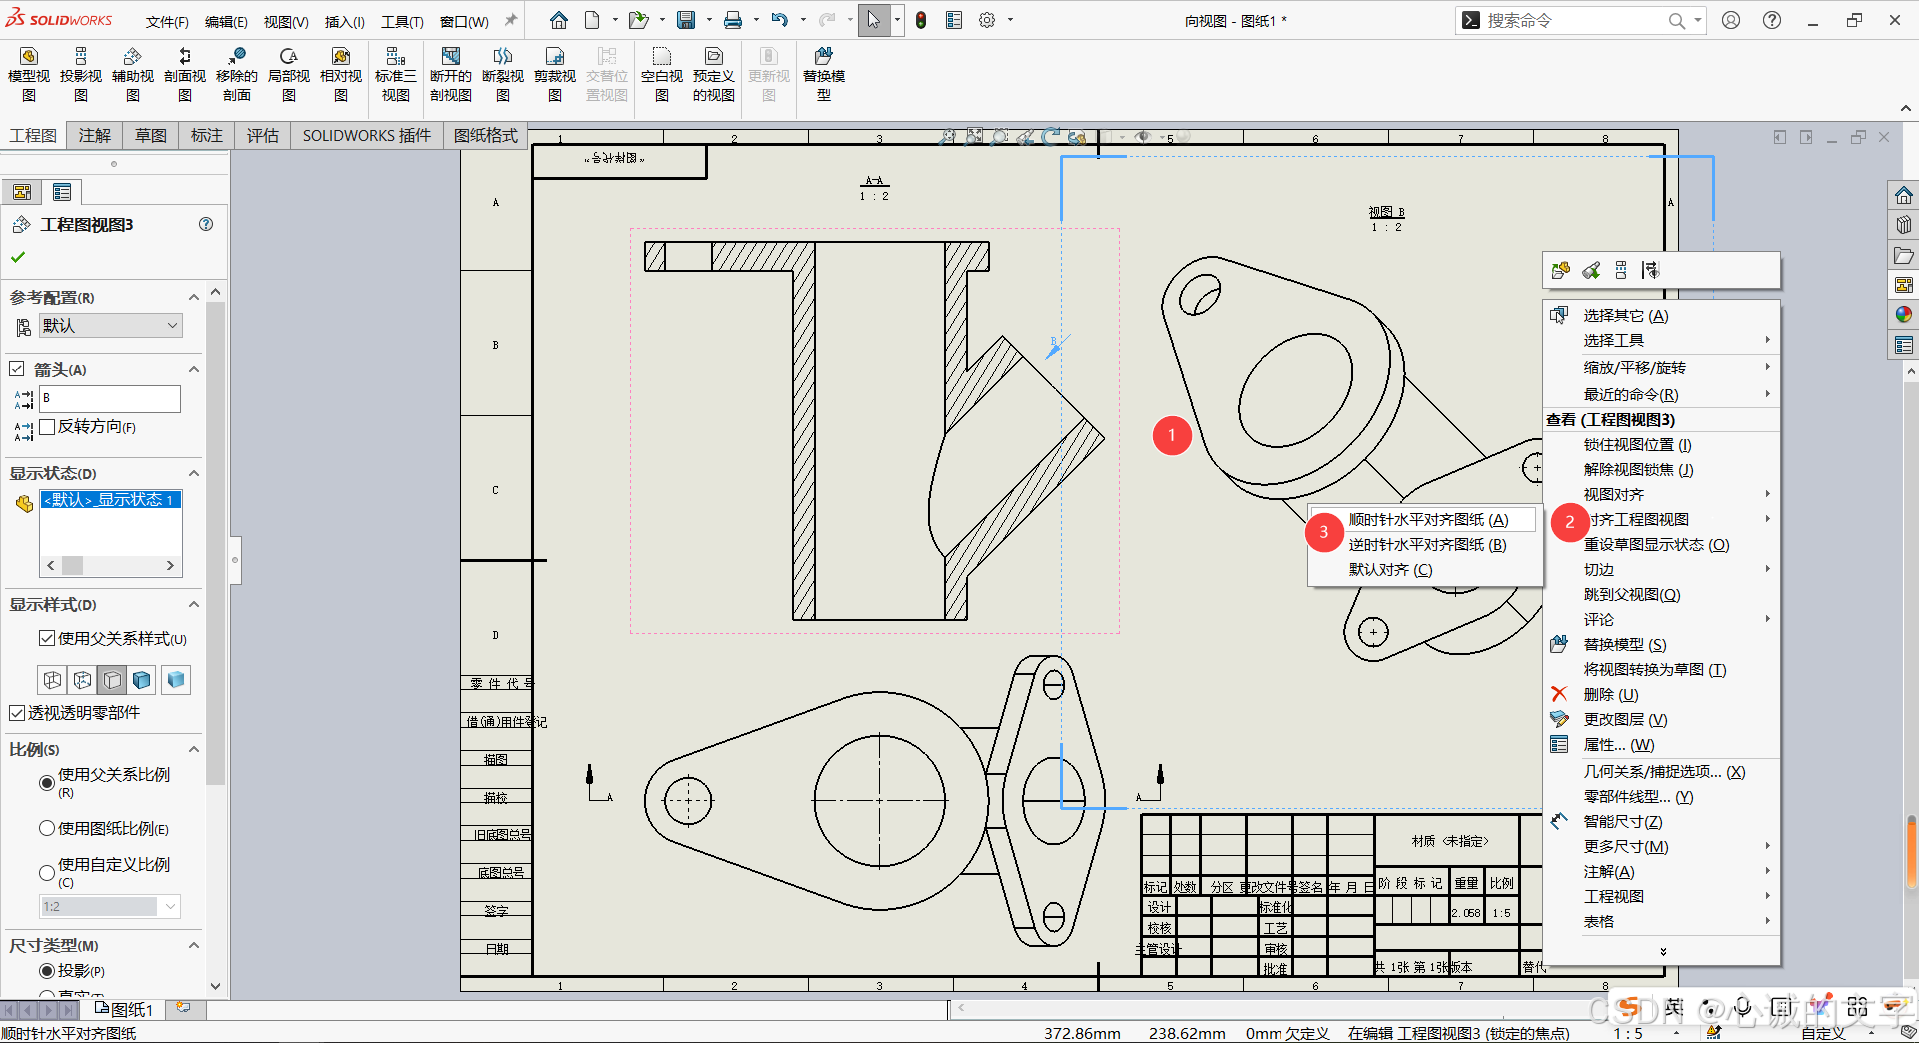The height and width of the screenshot is (1043, 1919).
Task: Switch to PropertyManager tab icon
Action: pos(62,192)
